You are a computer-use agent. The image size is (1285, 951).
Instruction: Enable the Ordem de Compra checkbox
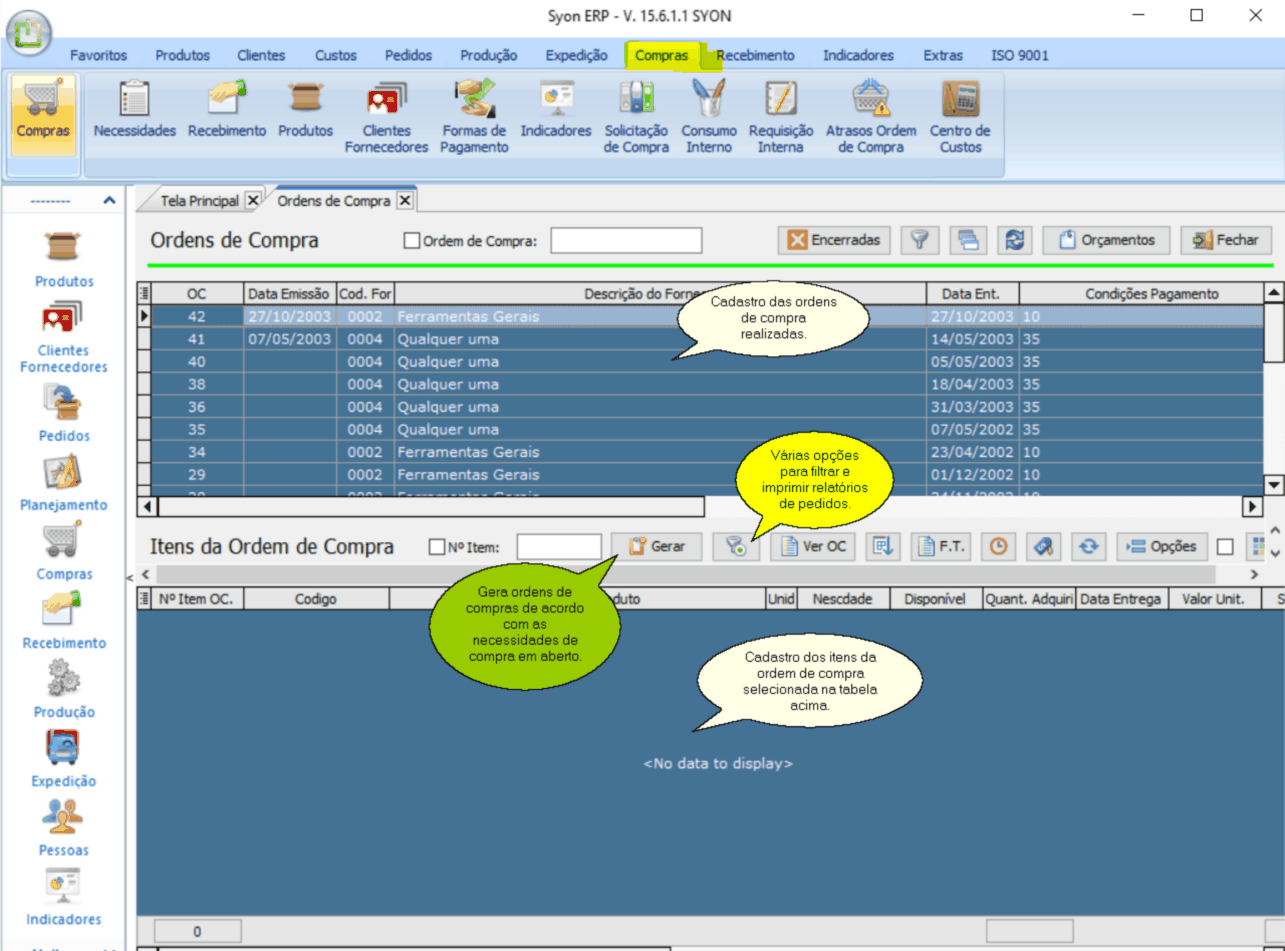tap(411, 241)
